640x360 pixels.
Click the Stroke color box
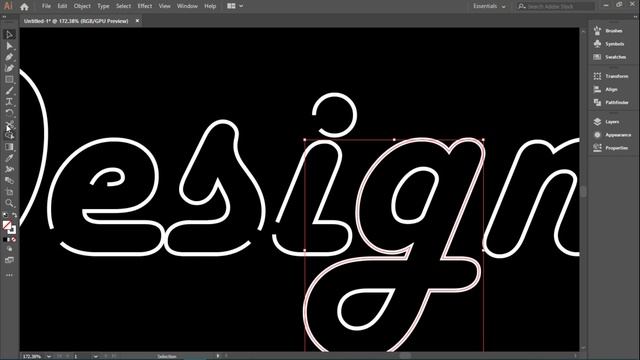12,231
